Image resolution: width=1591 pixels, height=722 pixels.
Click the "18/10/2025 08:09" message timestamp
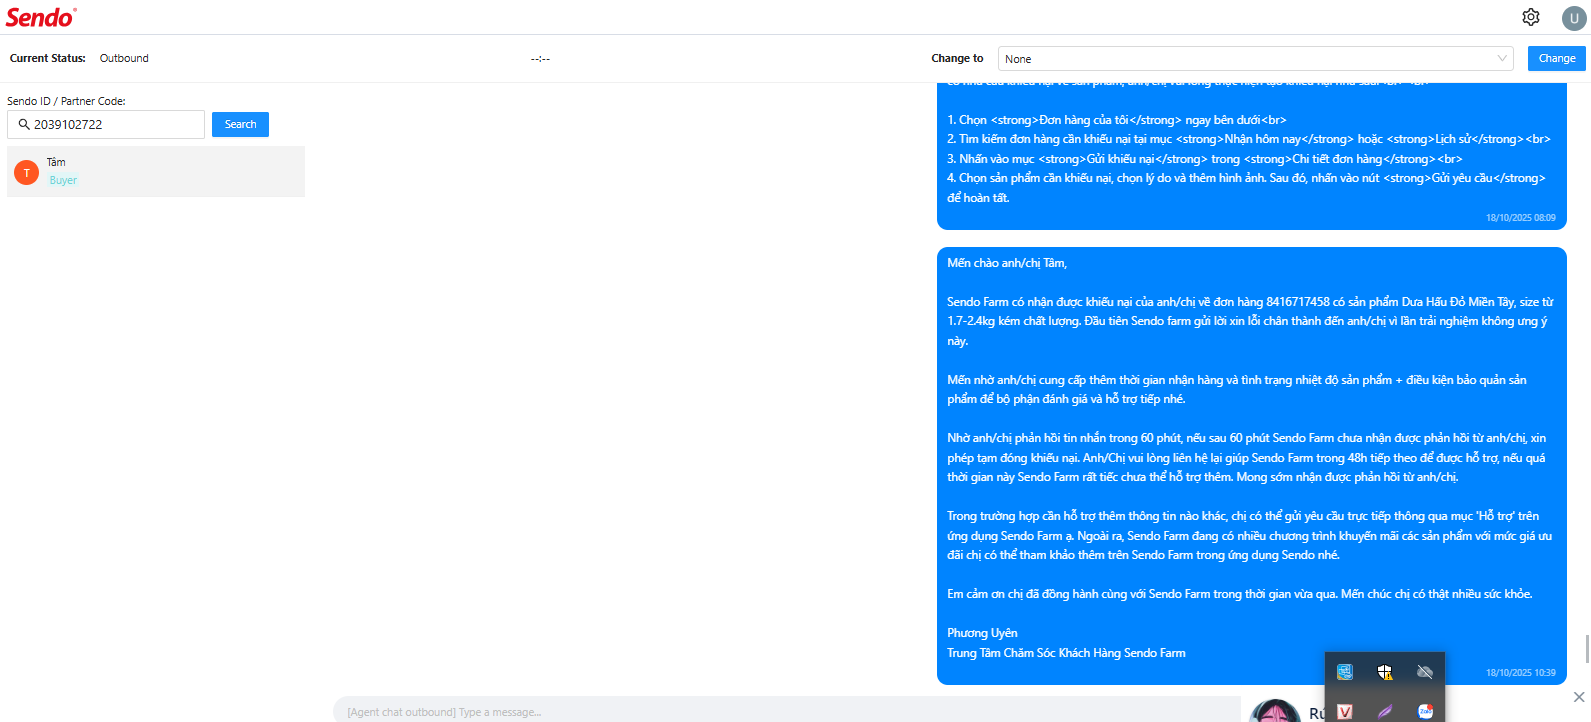coord(1520,218)
